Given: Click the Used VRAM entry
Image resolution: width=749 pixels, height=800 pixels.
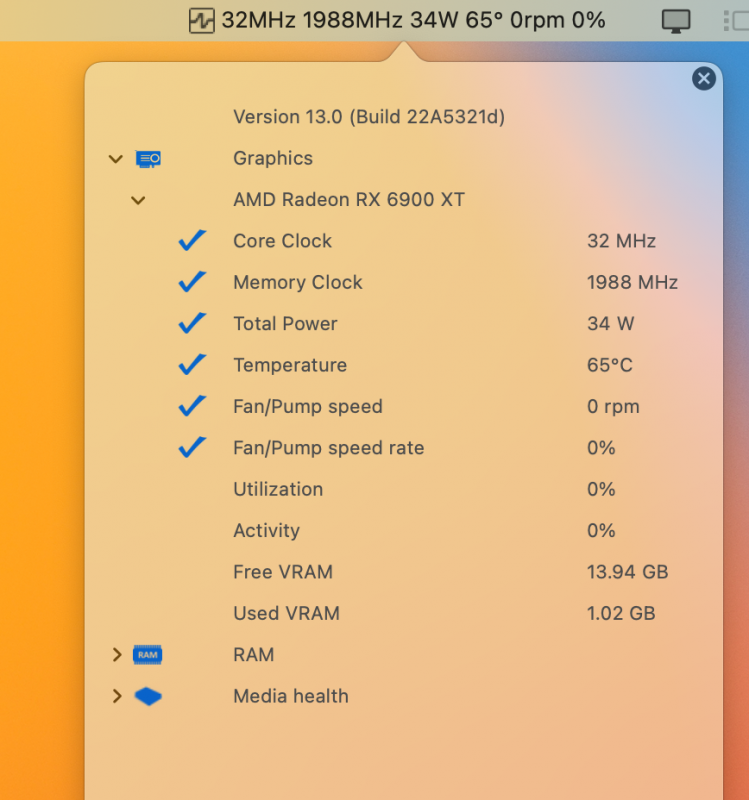Looking at the screenshot, I should [x=286, y=613].
